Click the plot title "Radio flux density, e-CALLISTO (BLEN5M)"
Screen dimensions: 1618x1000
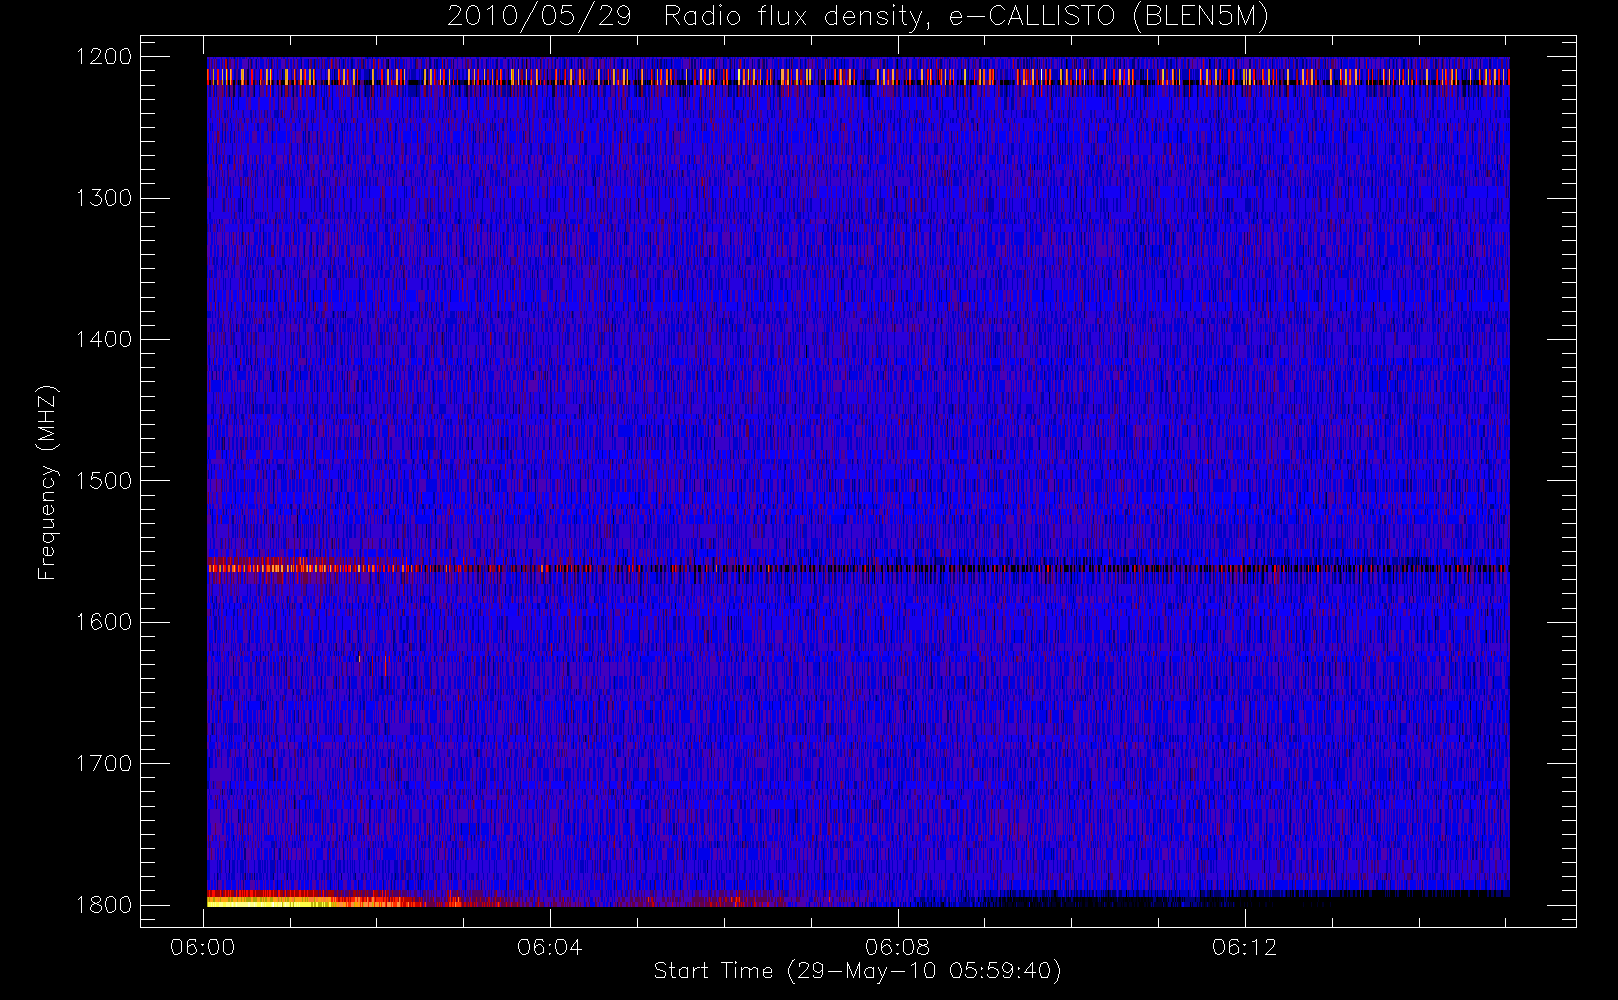point(967,17)
